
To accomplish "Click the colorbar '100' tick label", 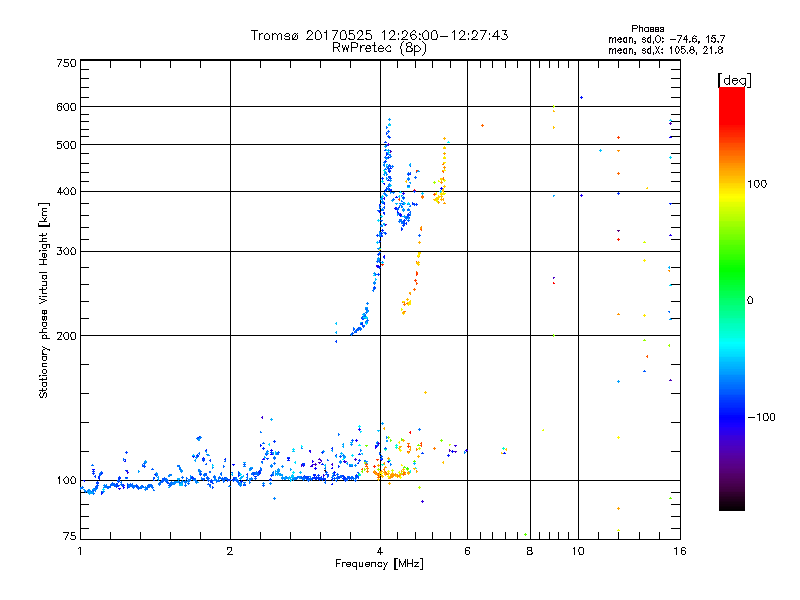I will (x=757, y=184).
